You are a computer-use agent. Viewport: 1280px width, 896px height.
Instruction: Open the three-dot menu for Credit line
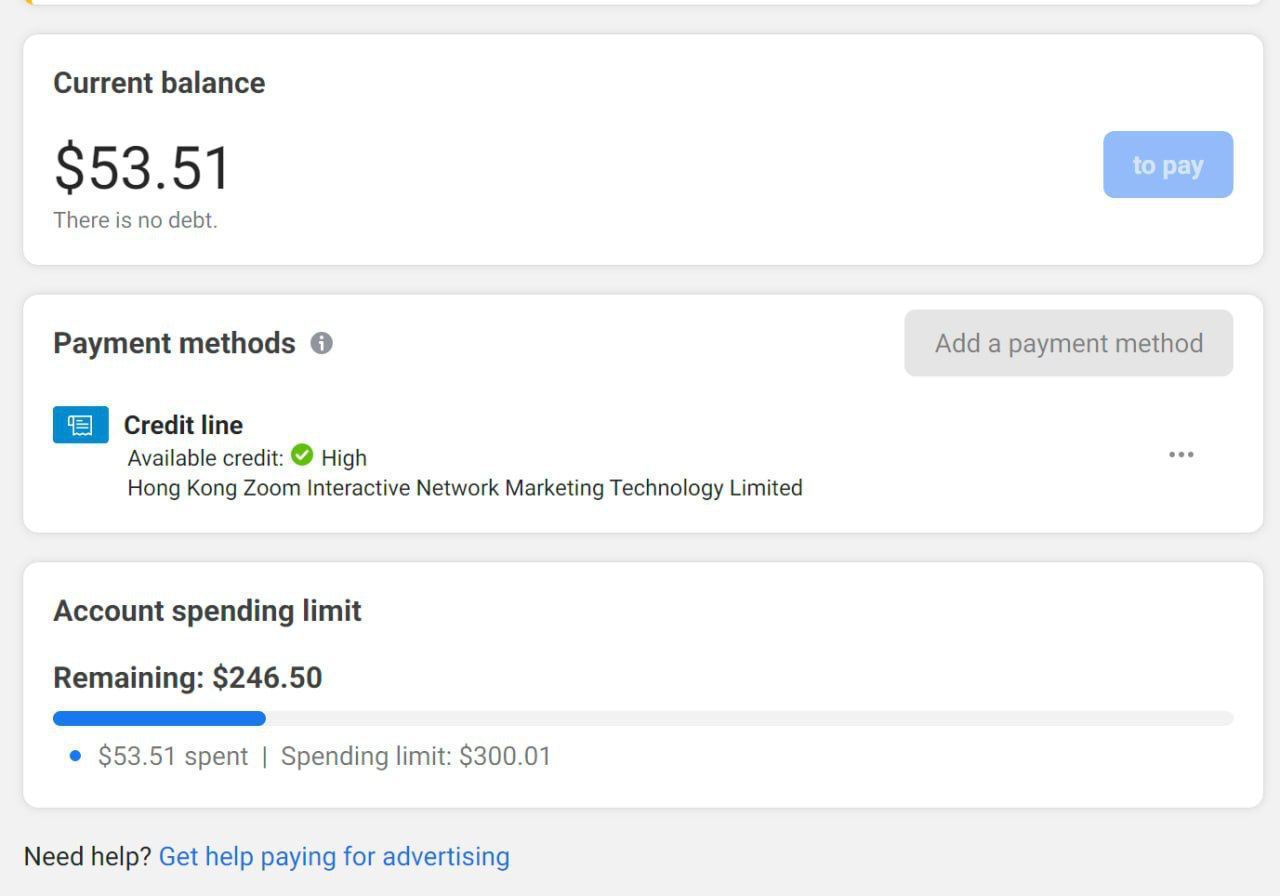tap(1181, 455)
